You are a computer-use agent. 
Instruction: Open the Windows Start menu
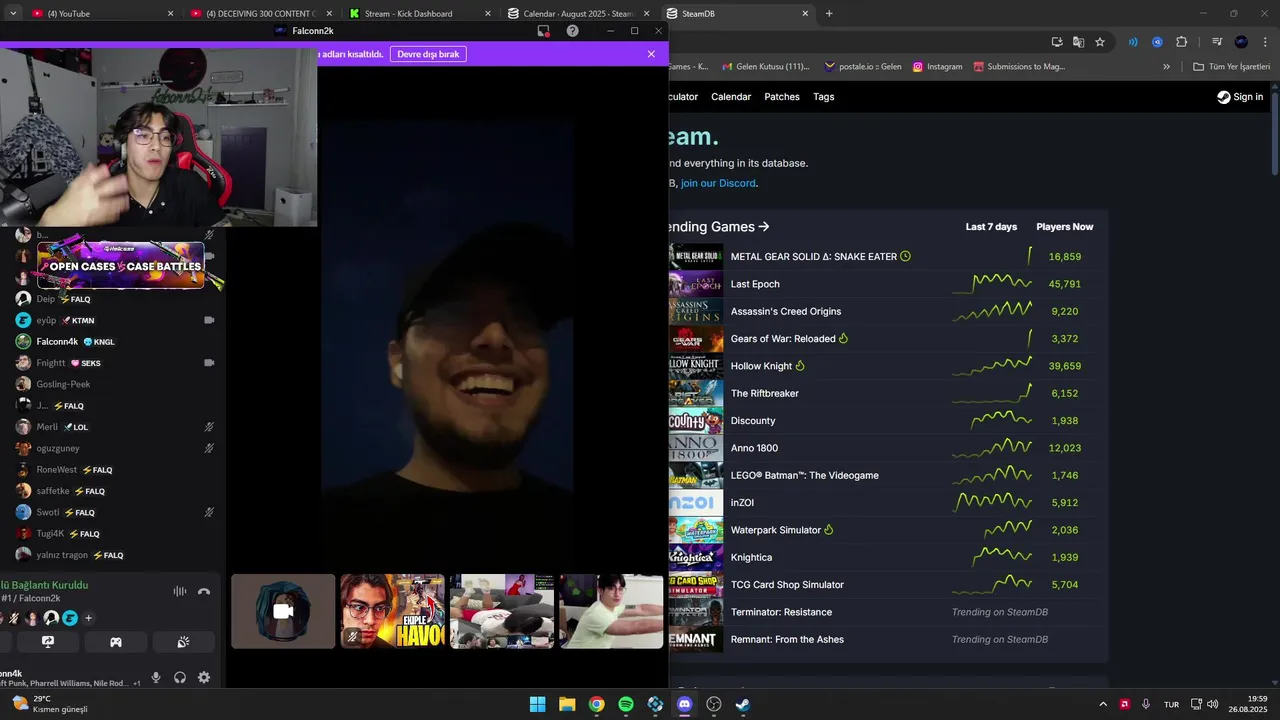pos(537,704)
